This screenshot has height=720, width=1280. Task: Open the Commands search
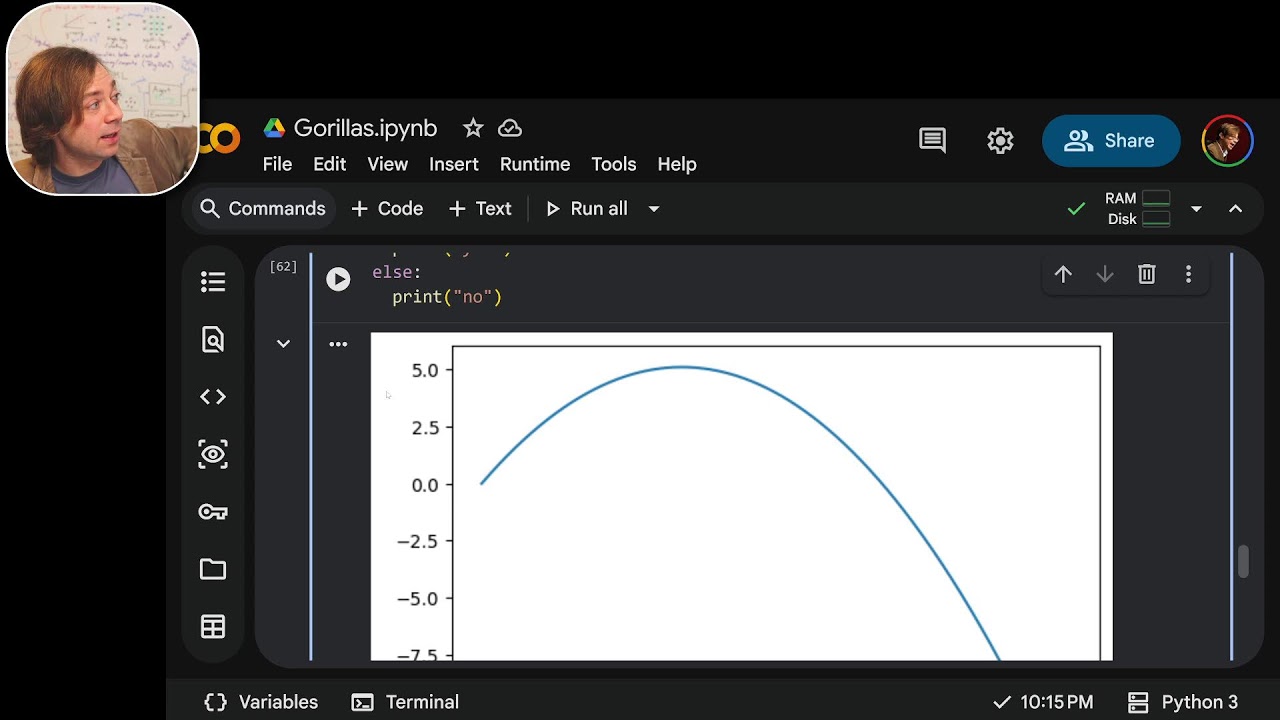coord(263,208)
